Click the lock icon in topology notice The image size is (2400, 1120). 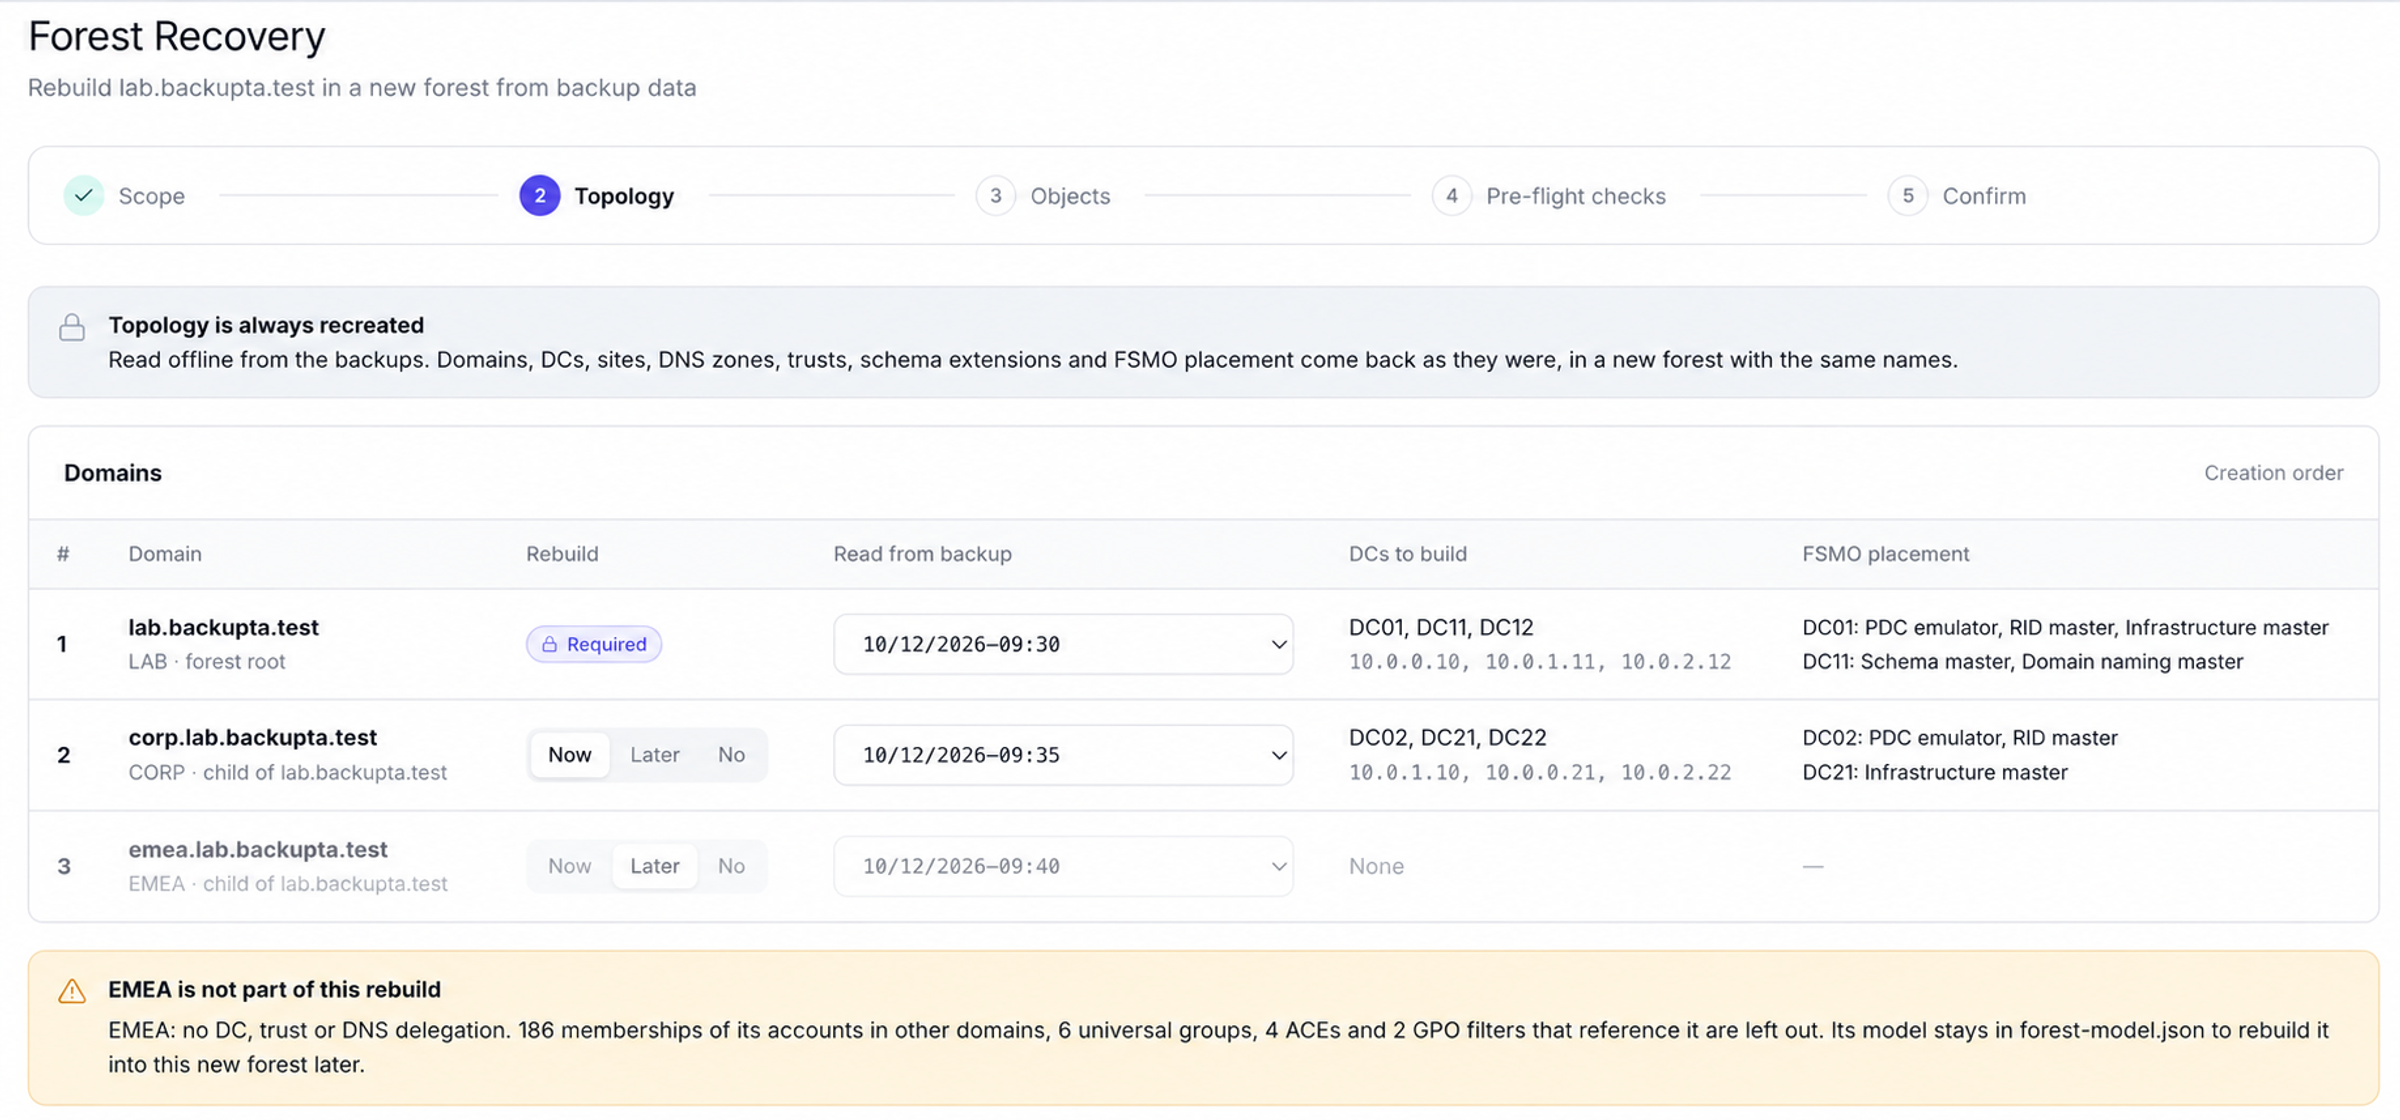pyautogui.click(x=72, y=327)
